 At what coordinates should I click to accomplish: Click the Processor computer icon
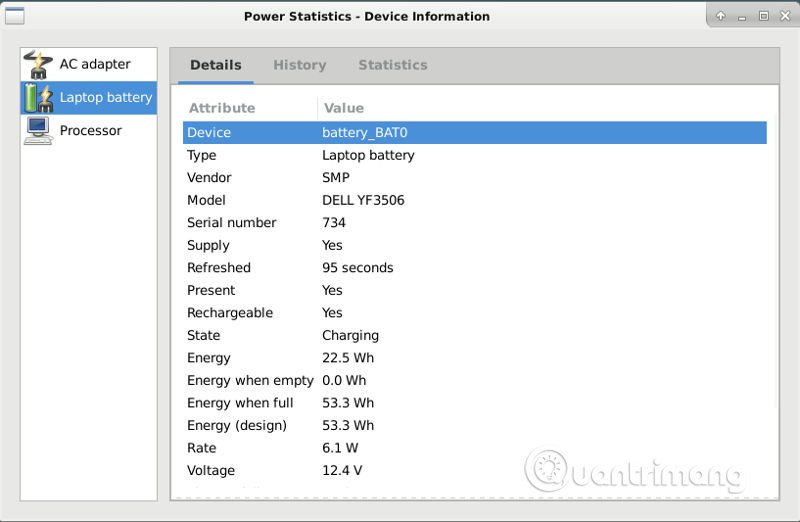pyautogui.click(x=38, y=131)
